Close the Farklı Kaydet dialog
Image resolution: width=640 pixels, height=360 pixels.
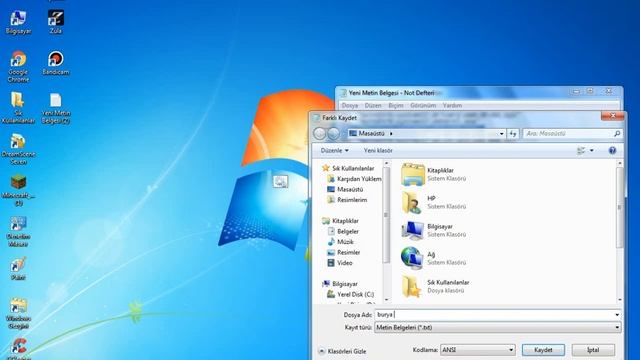(x=612, y=116)
